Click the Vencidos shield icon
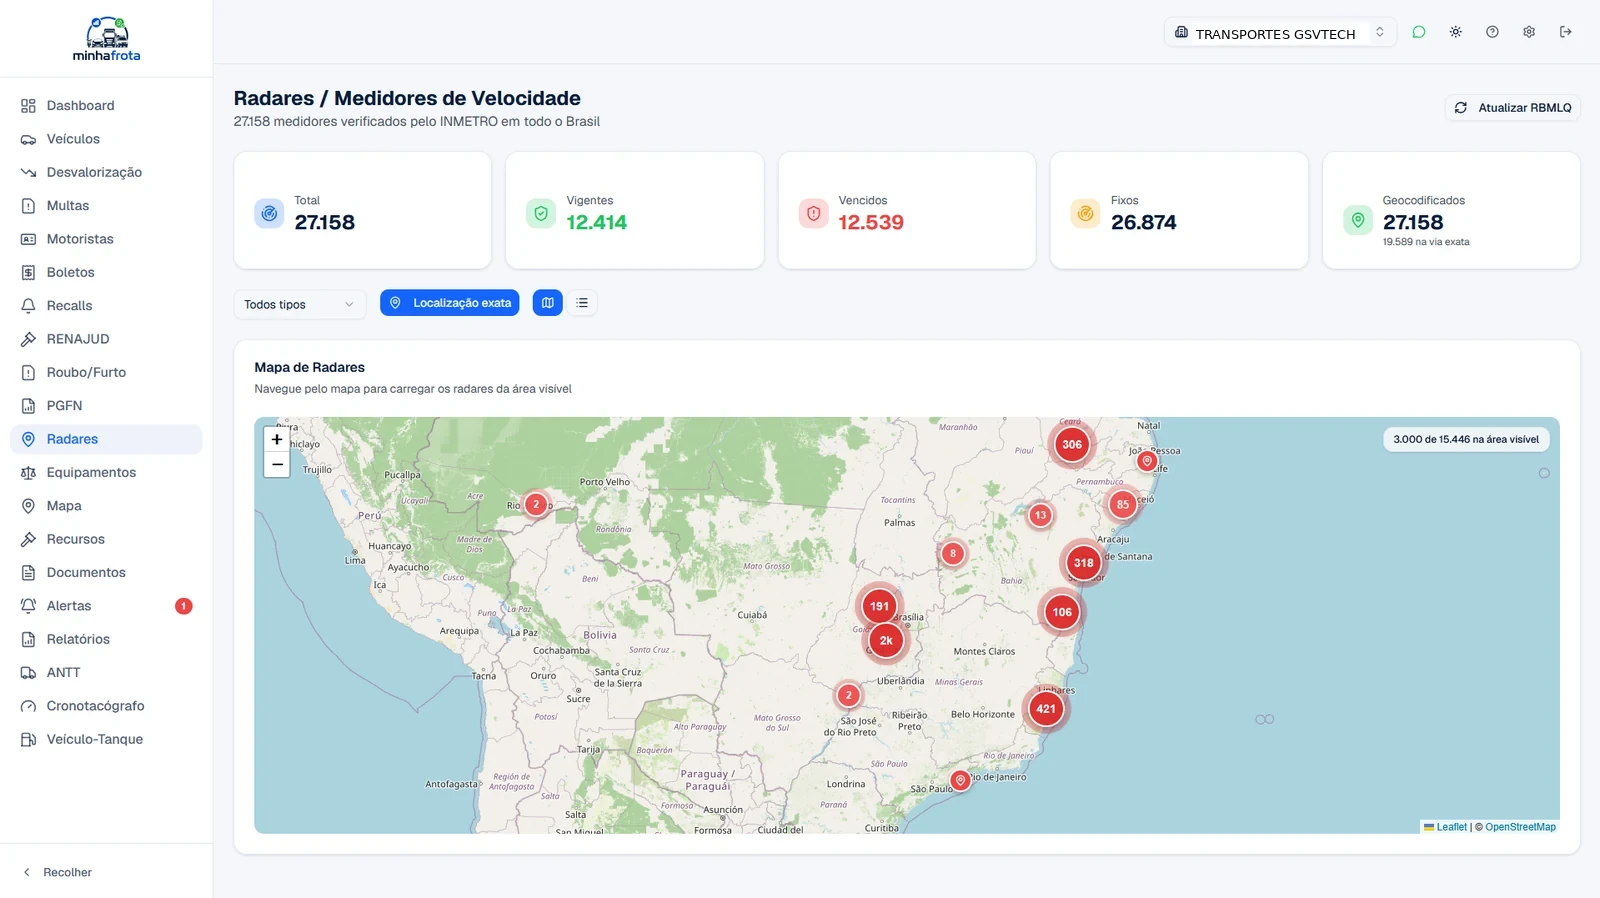 point(814,213)
